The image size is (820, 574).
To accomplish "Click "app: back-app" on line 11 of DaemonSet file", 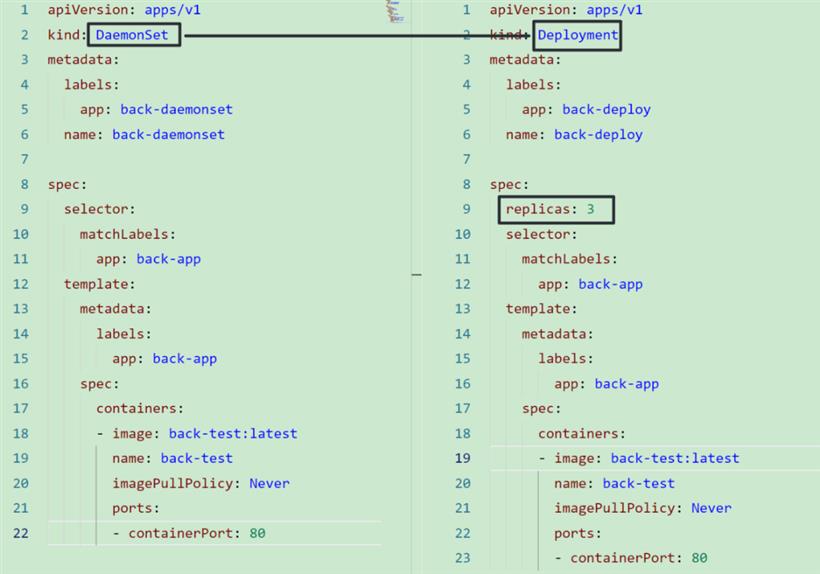I will pyautogui.click(x=149, y=259).
